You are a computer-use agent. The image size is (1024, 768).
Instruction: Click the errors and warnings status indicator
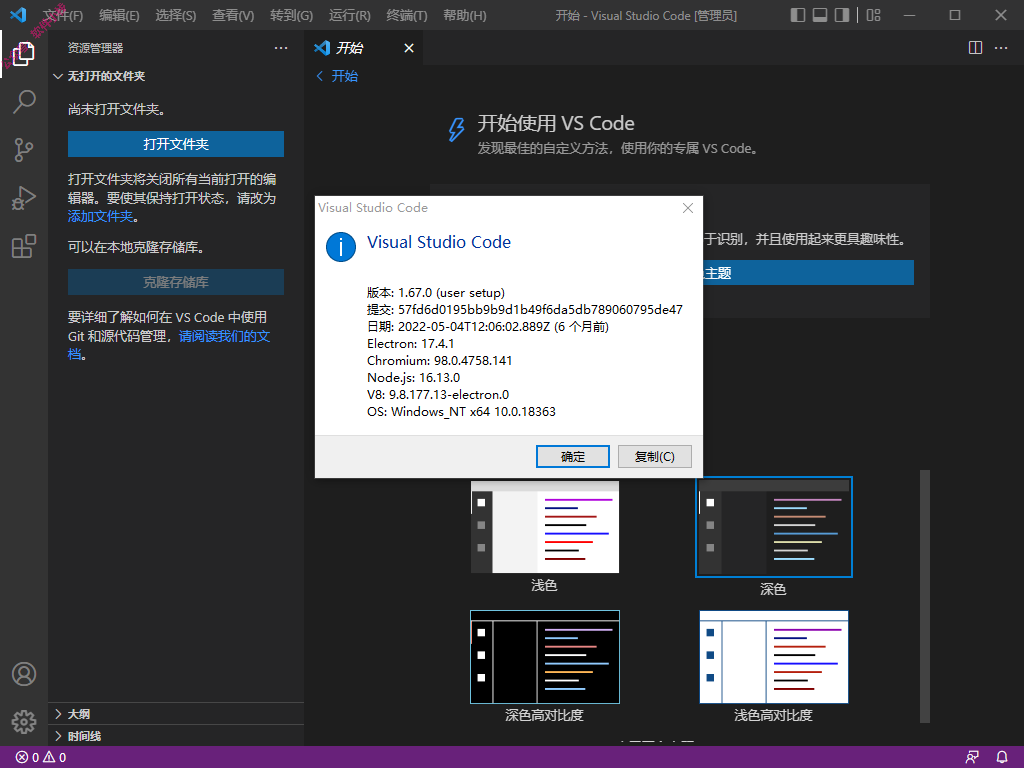coord(41,758)
